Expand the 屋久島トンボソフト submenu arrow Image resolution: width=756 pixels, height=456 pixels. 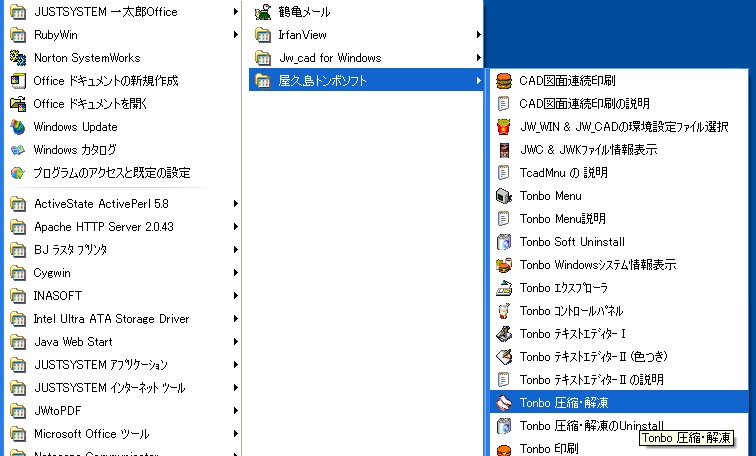coord(478,80)
